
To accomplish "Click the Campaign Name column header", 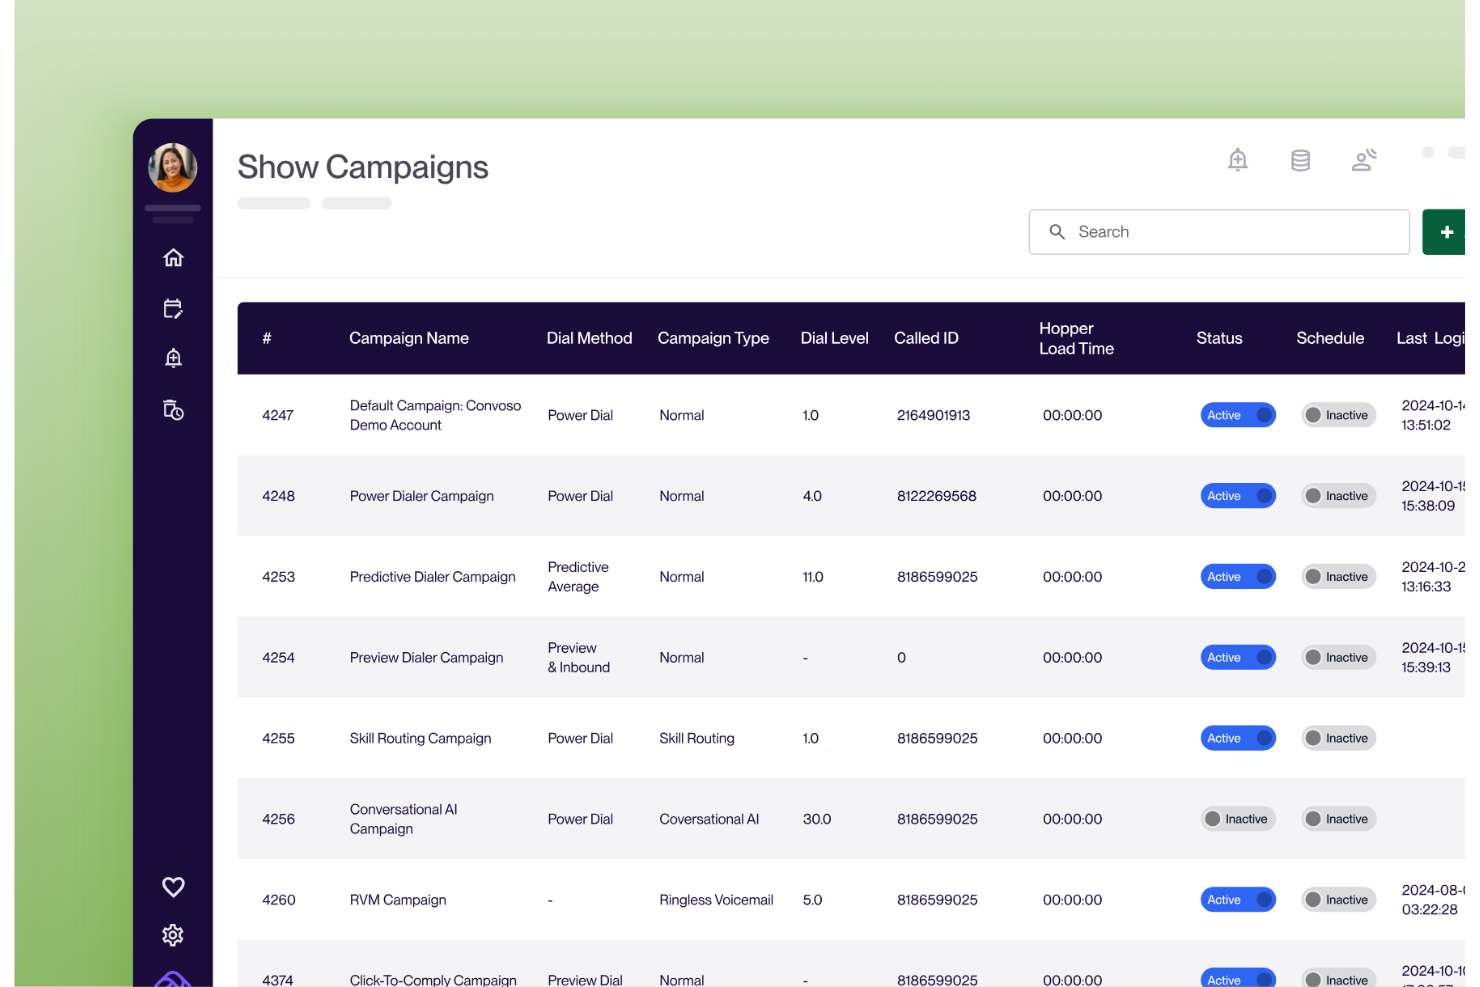I will point(409,338).
